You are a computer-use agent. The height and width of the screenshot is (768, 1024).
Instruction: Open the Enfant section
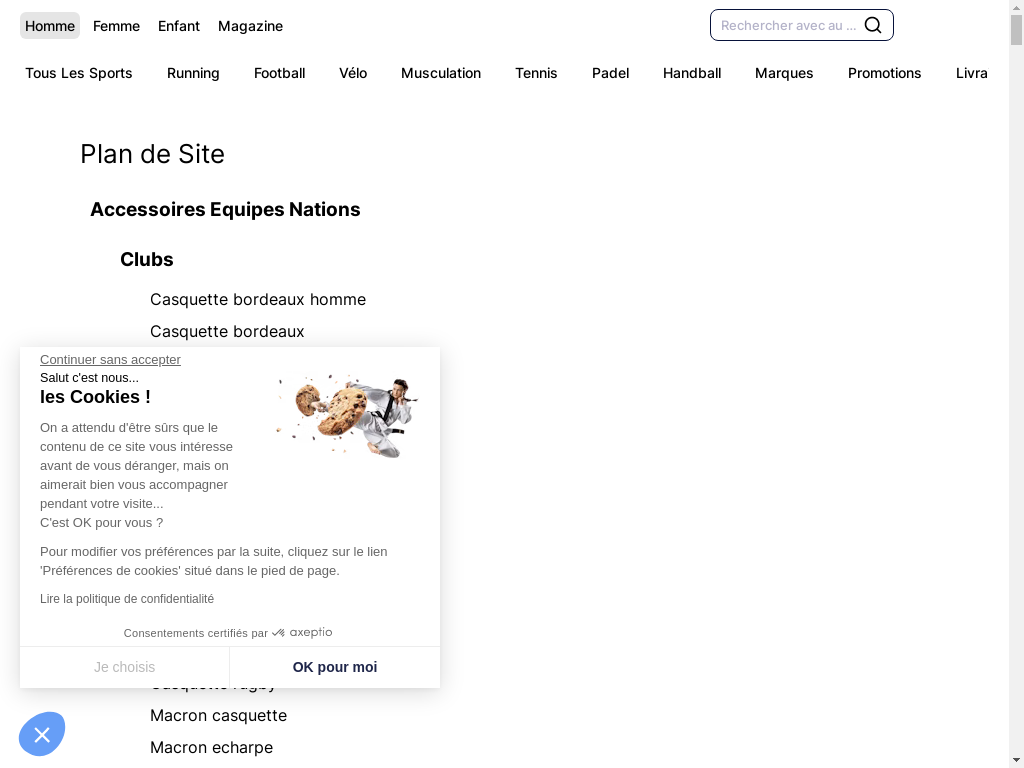click(x=179, y=26)
